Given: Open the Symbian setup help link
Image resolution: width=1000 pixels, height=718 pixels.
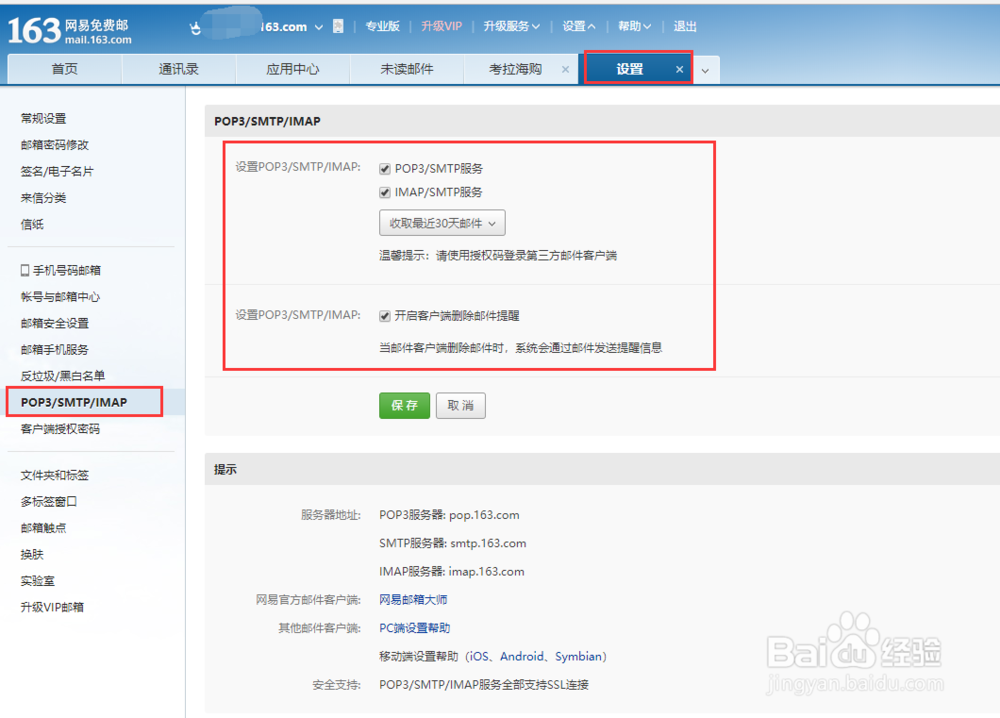Looking at the screenshot, I should [578, 656].
